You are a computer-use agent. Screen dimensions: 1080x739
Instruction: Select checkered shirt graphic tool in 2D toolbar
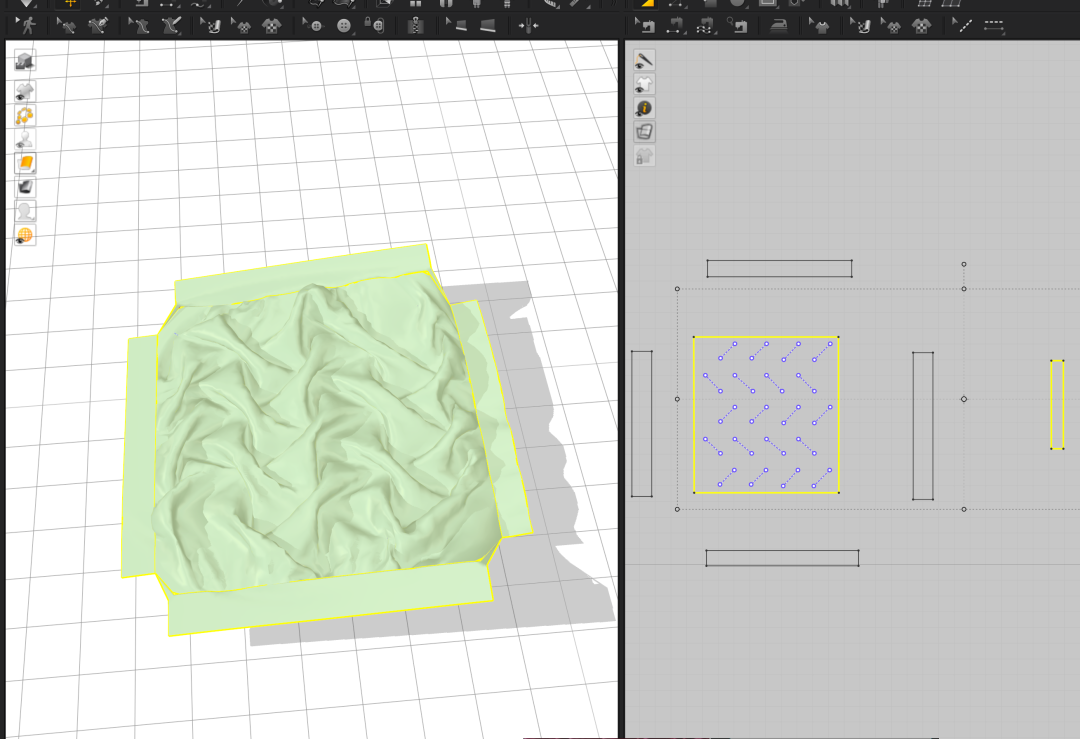[922, 26]
